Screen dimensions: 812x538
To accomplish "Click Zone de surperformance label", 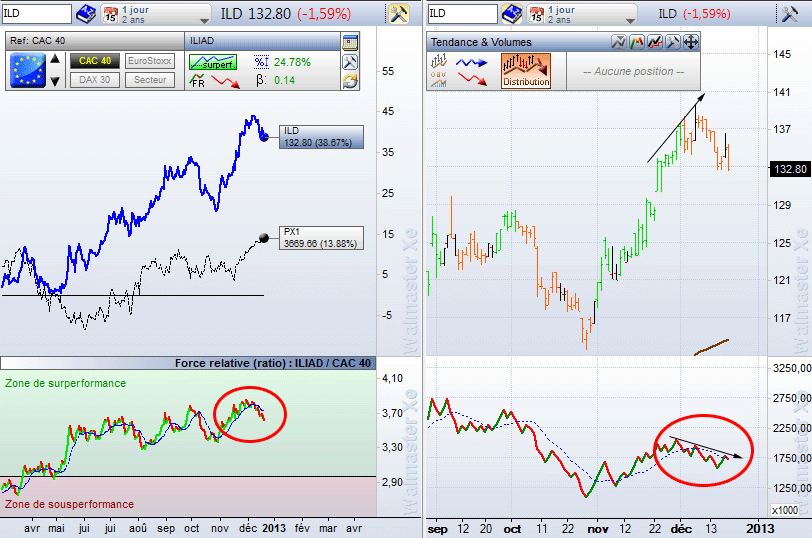I will point(65,383).
